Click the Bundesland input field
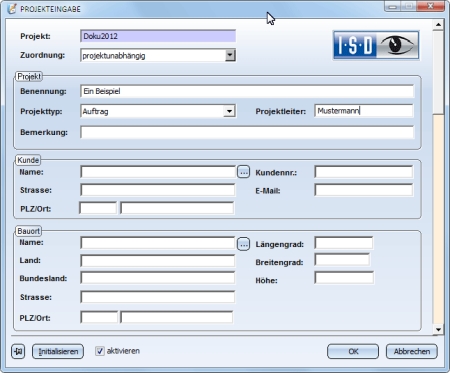Image resolution: width=450 pixels, height=373 pixels. [x=158, y=278]
